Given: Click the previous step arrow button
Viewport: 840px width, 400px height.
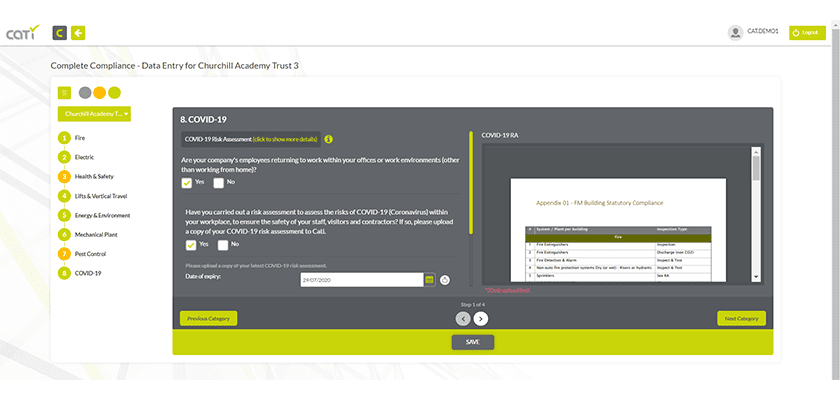Looking at the screenshot, I should click(463, 319).
